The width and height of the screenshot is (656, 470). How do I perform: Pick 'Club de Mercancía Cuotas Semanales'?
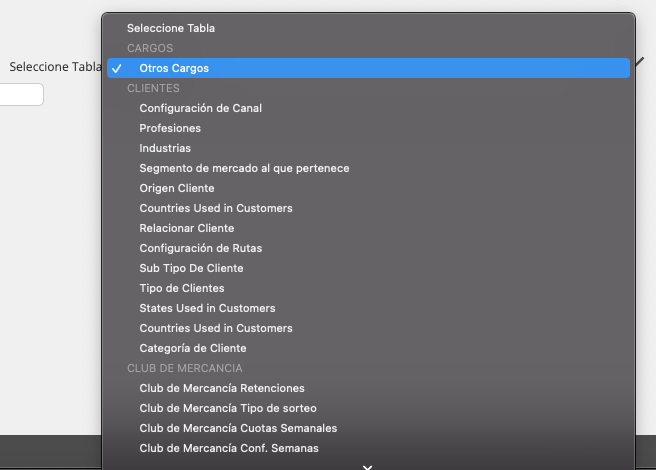[x=368, y=429]
